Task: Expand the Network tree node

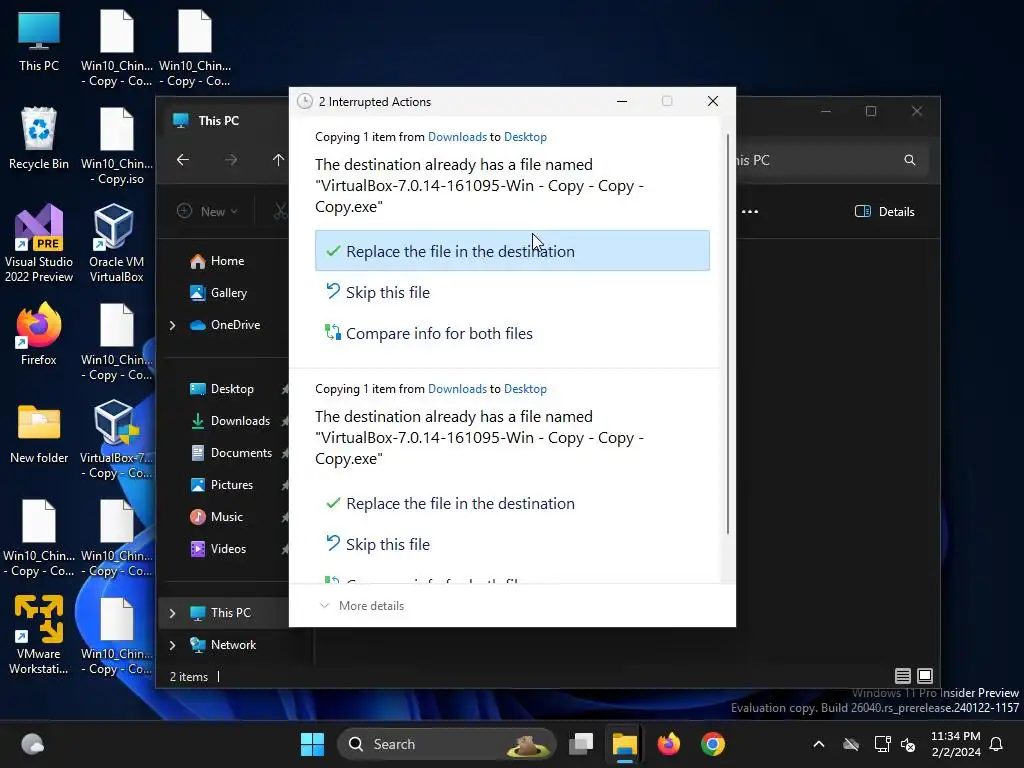Action: click(172, 645)
